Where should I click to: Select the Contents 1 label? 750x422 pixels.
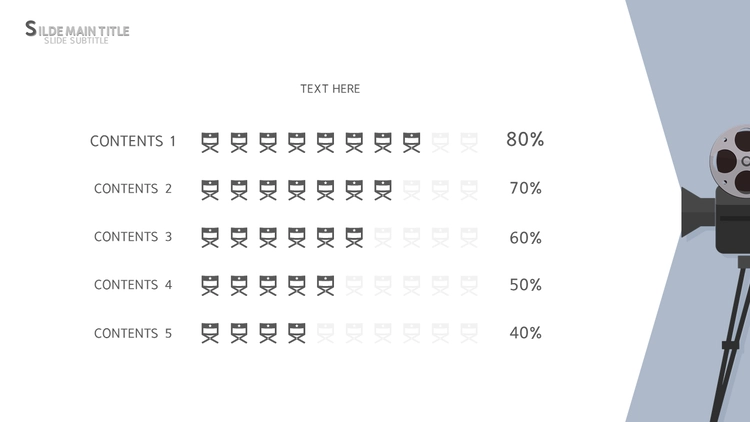[133, 142]
